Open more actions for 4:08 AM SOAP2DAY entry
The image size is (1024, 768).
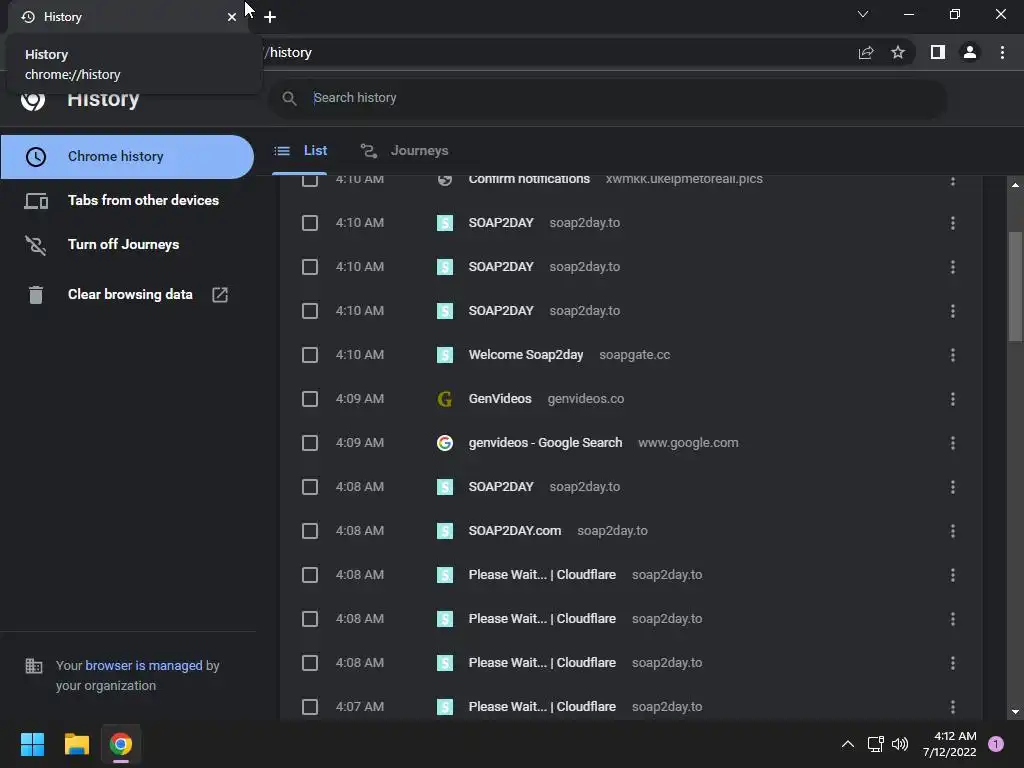coord(953,487)
